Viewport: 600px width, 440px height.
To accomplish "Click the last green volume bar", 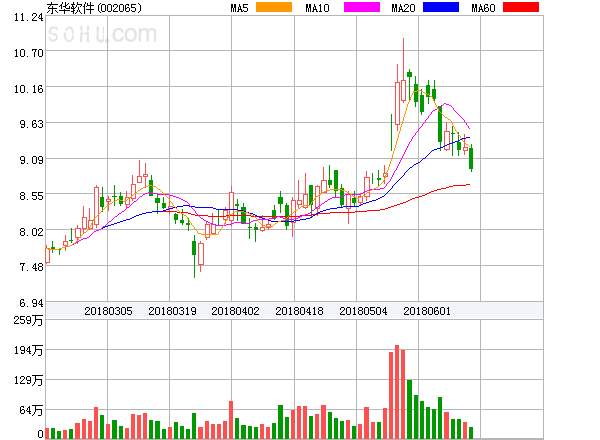I will point(471,433).
